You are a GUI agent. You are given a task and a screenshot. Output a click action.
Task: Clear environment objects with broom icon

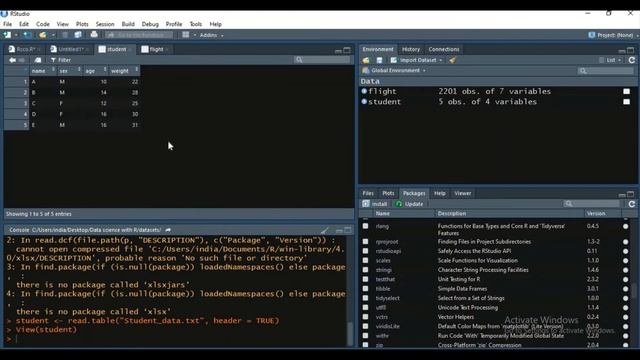click(452, 60)
